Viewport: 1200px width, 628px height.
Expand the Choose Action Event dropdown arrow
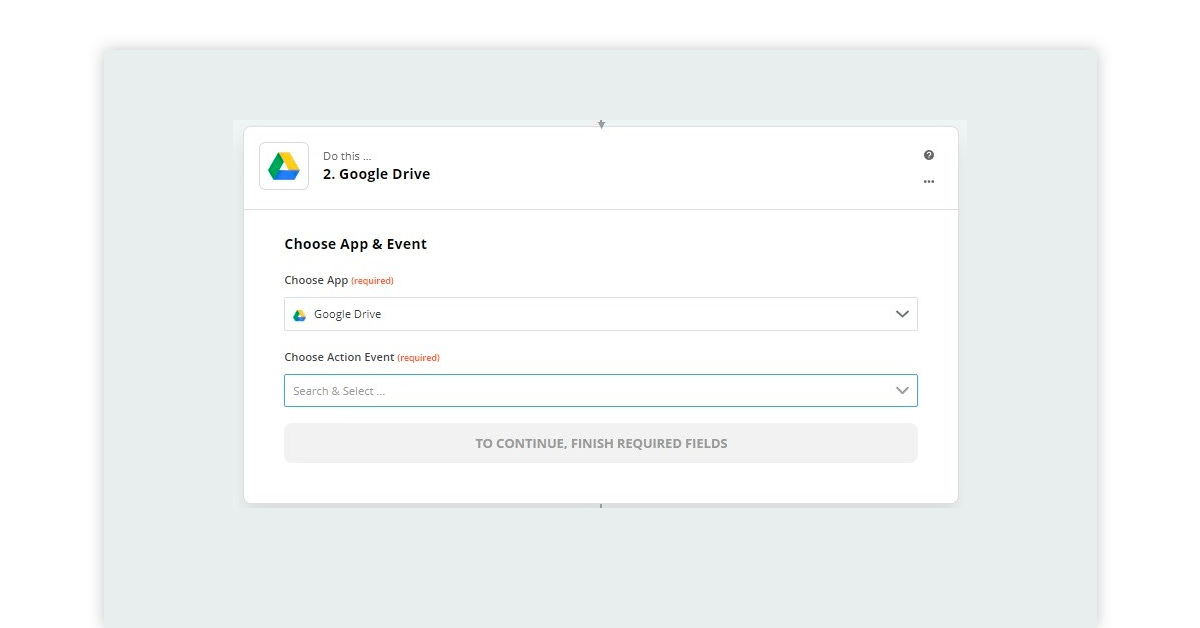[902, 390]
